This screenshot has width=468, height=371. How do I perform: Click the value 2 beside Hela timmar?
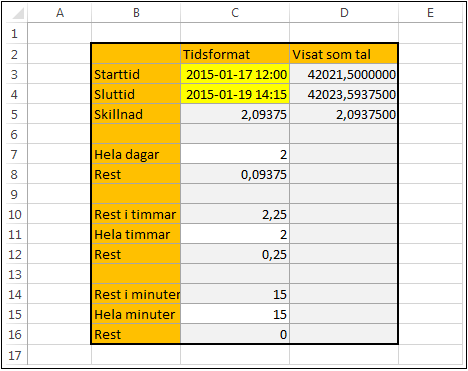235,234
